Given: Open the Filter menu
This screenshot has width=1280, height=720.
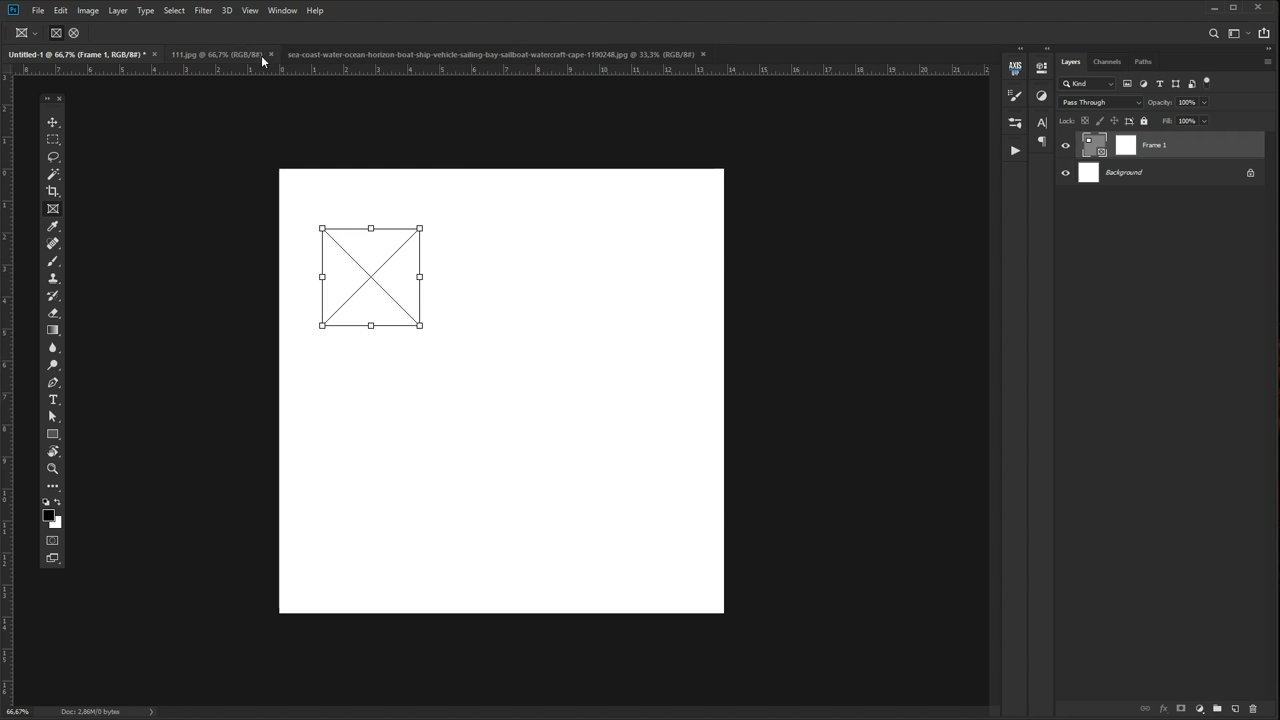Looking at the screenshot, I should [x=203, y=10].
